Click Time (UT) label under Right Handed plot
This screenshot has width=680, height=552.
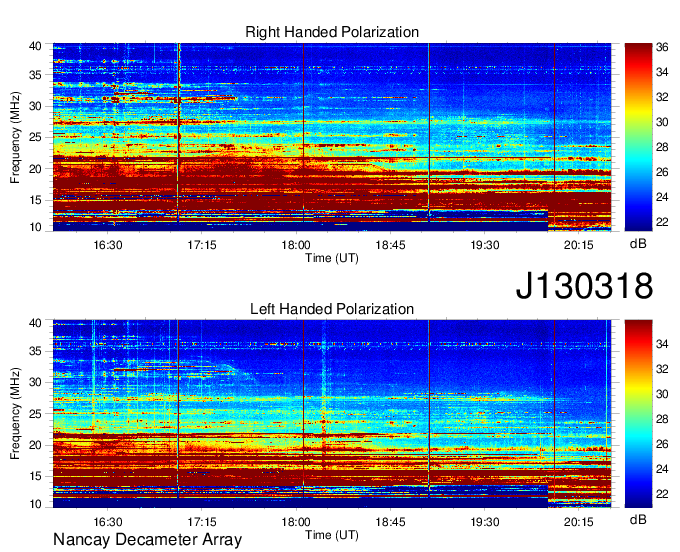[332, 258]
